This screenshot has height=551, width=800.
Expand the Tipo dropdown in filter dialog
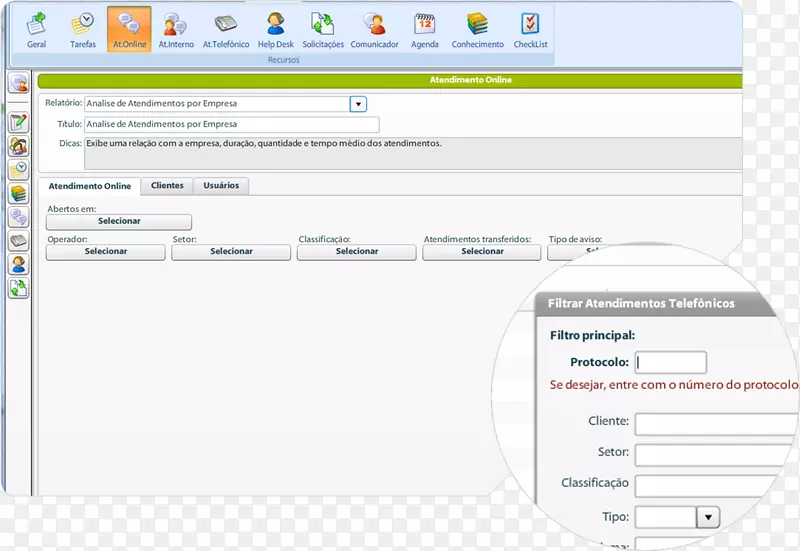click(708, 517)
